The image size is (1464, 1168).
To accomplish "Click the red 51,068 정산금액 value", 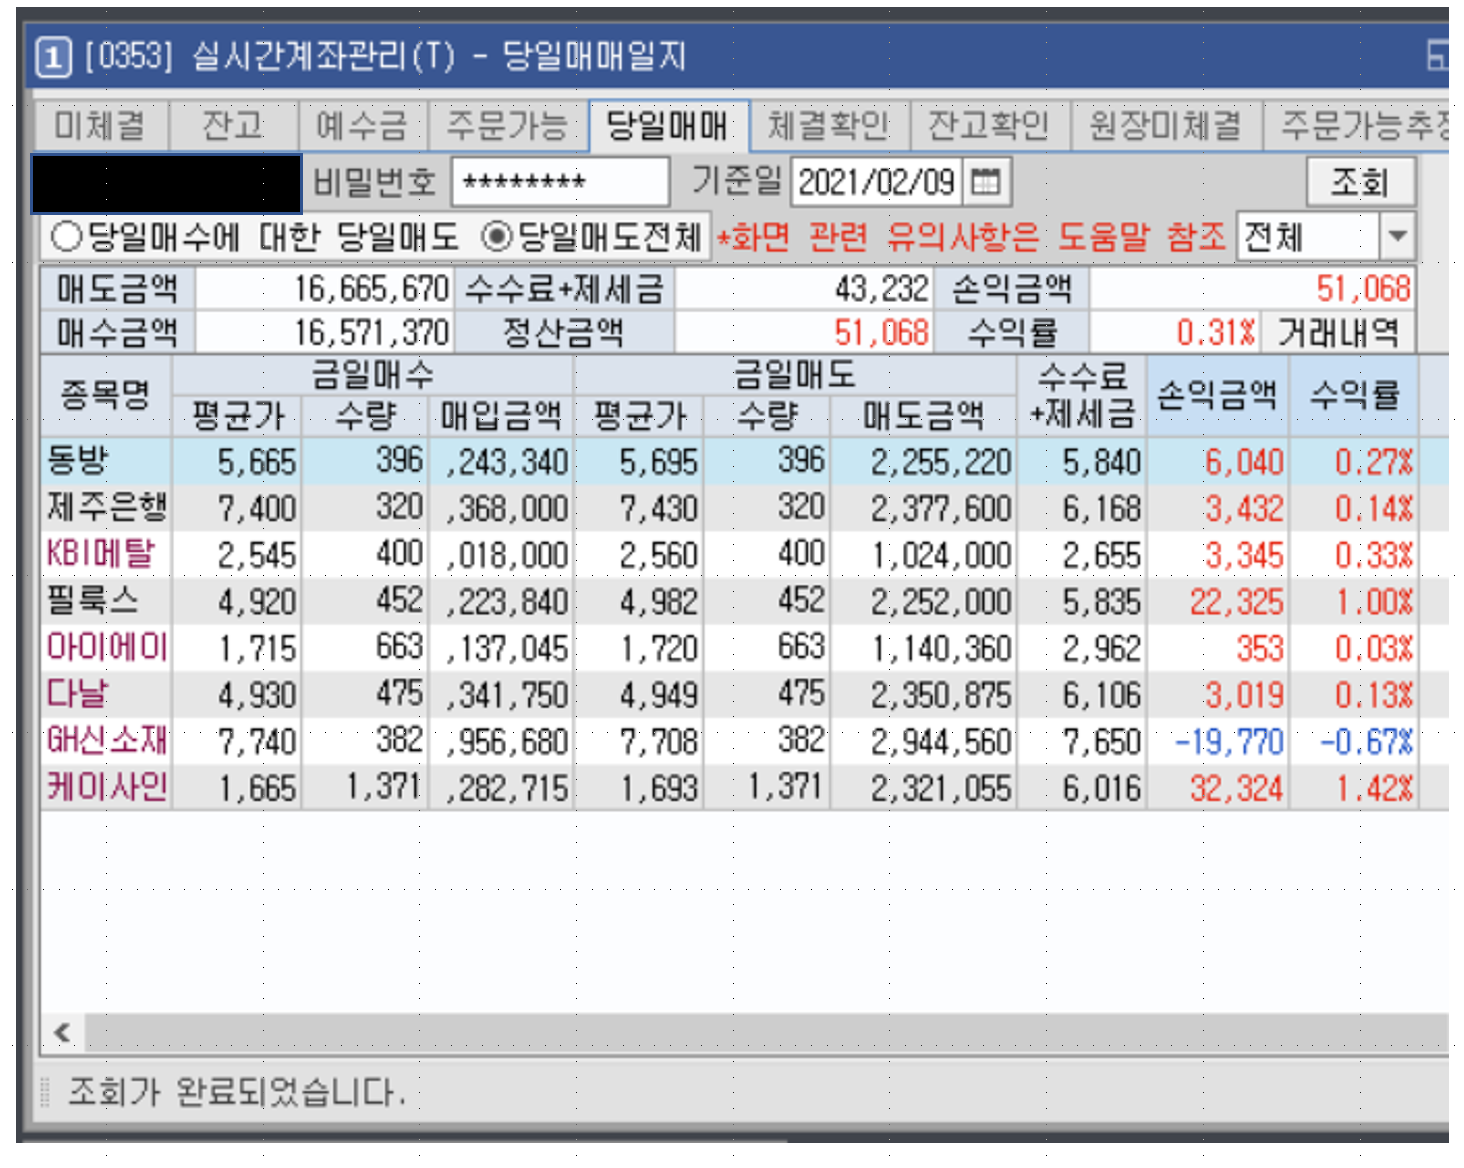I will [881, 332].
